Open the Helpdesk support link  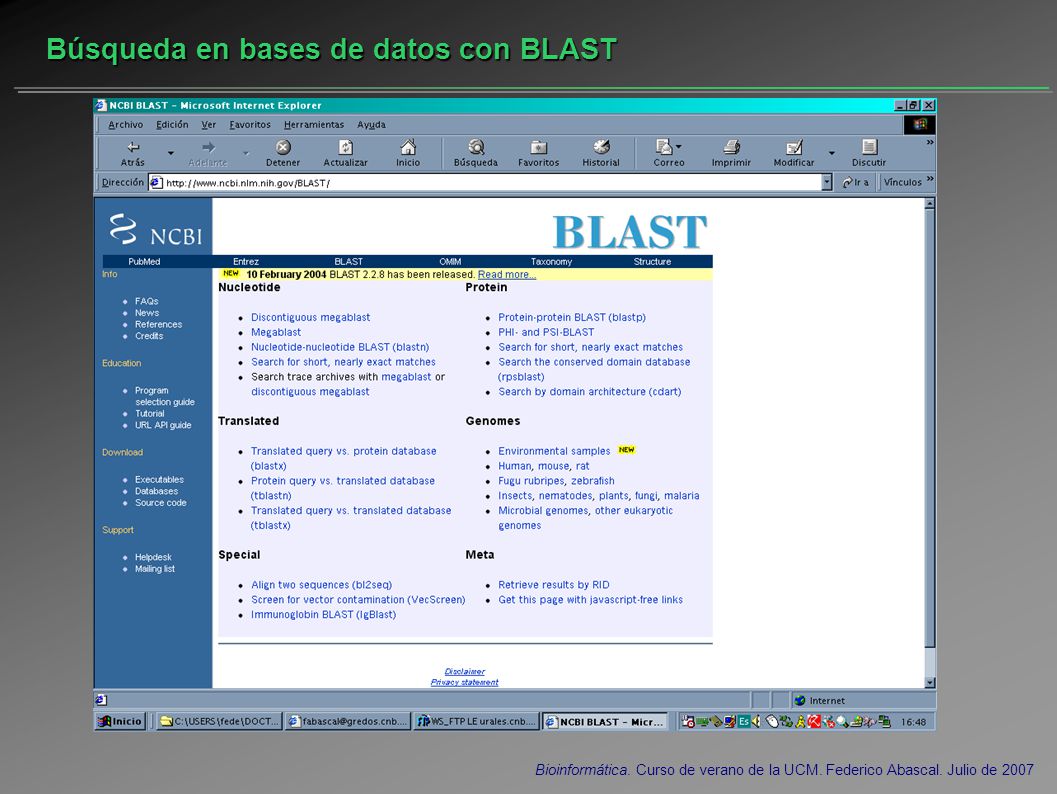(153, 557)
